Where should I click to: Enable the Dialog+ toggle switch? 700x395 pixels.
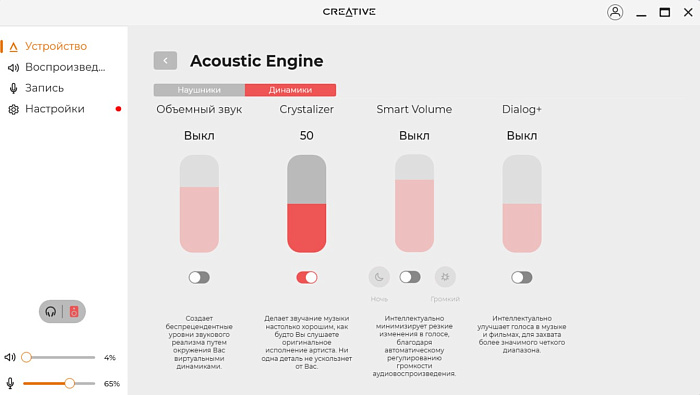tap(522, 278)
